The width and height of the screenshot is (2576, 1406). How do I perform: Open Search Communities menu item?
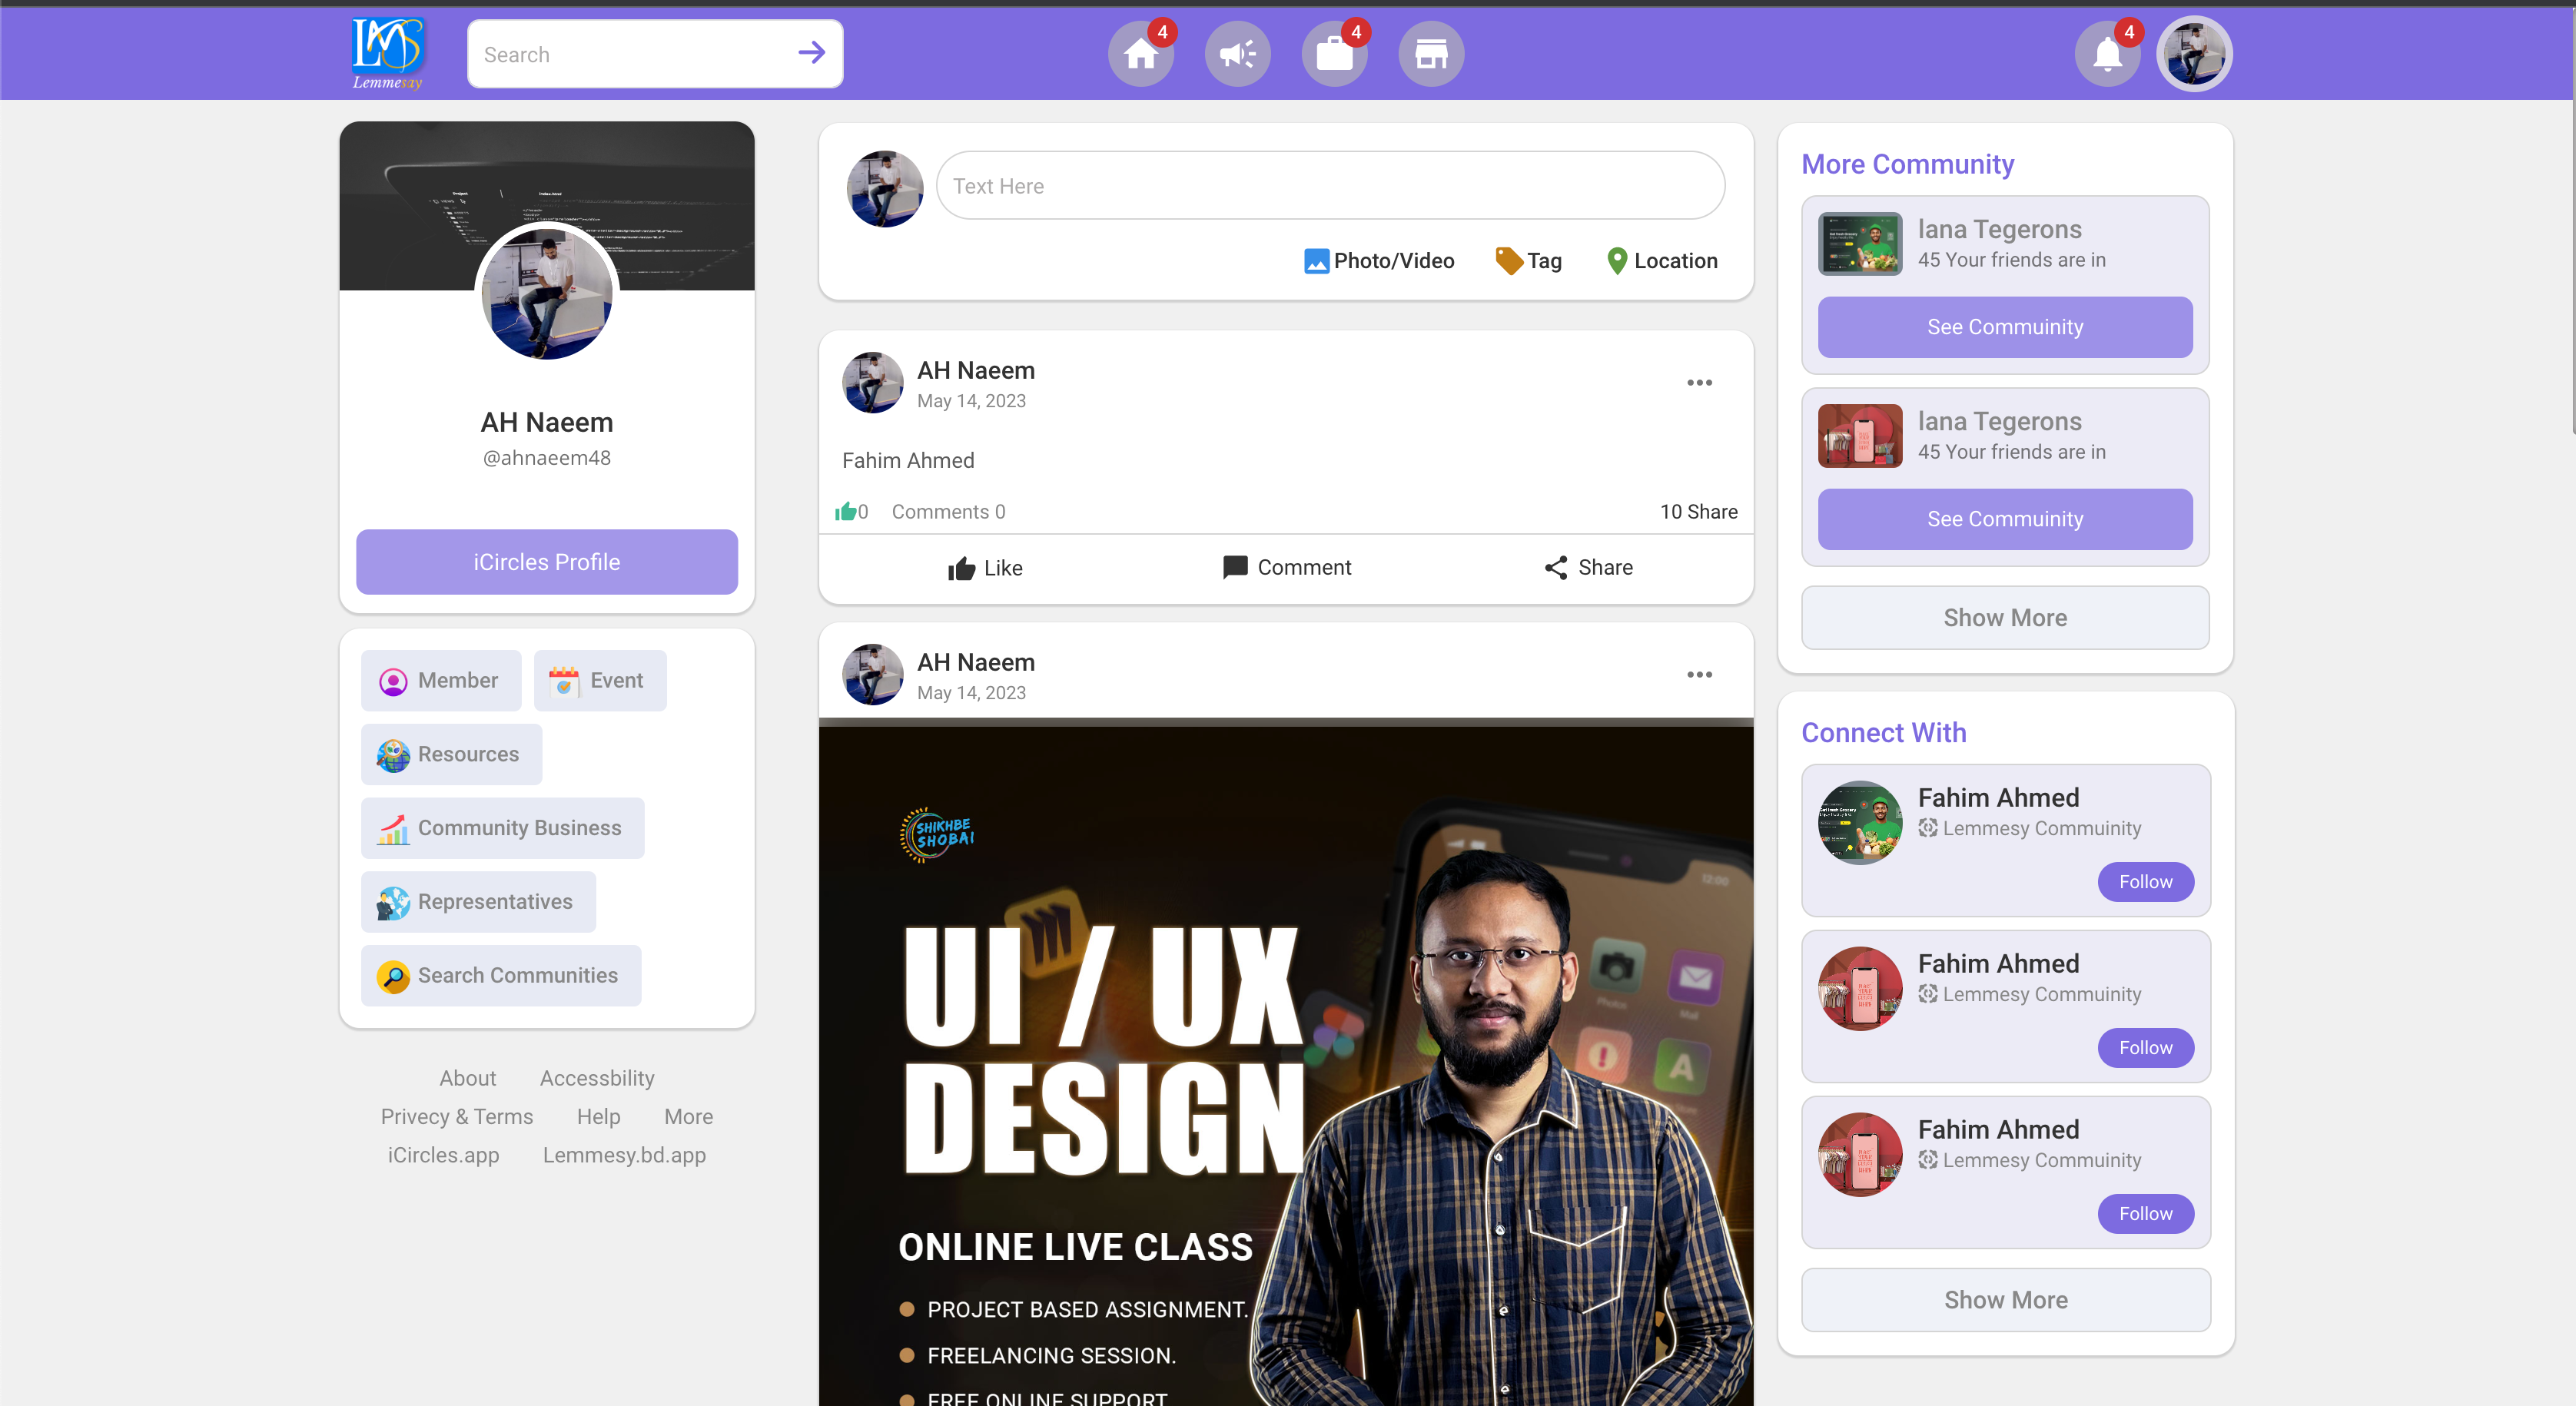pos(500,976)
